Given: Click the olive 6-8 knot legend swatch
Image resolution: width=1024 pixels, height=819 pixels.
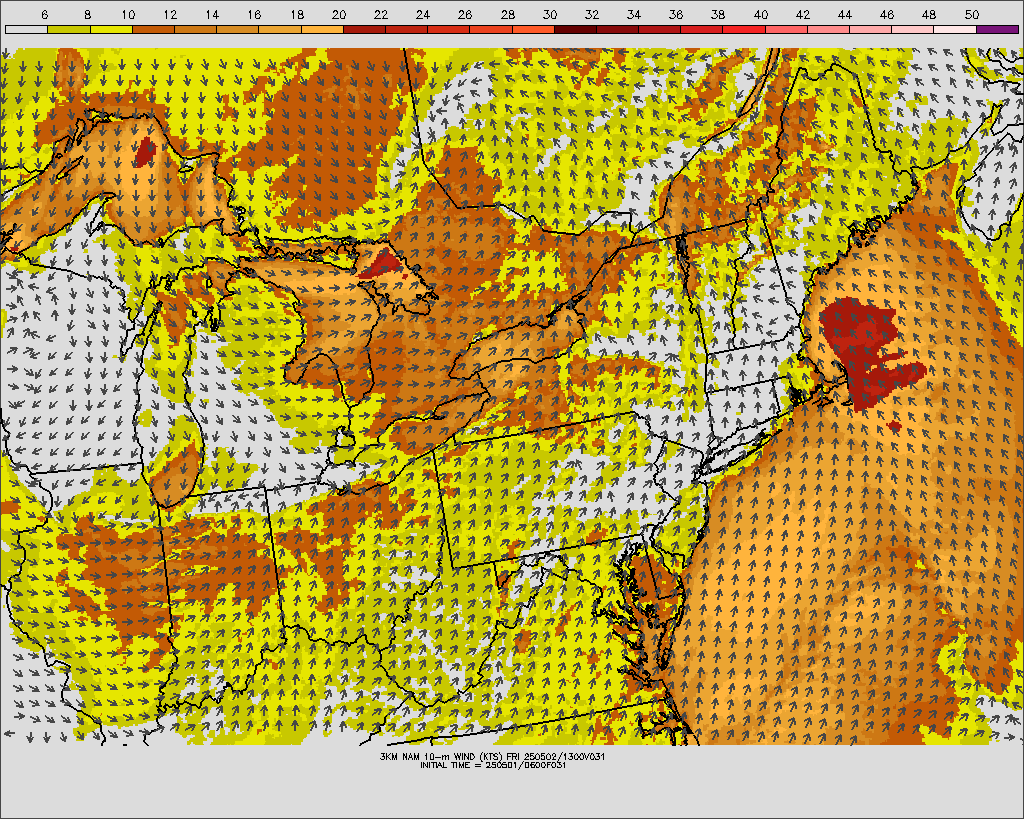Looking at the screenshot, I should (x=69, y=29).
